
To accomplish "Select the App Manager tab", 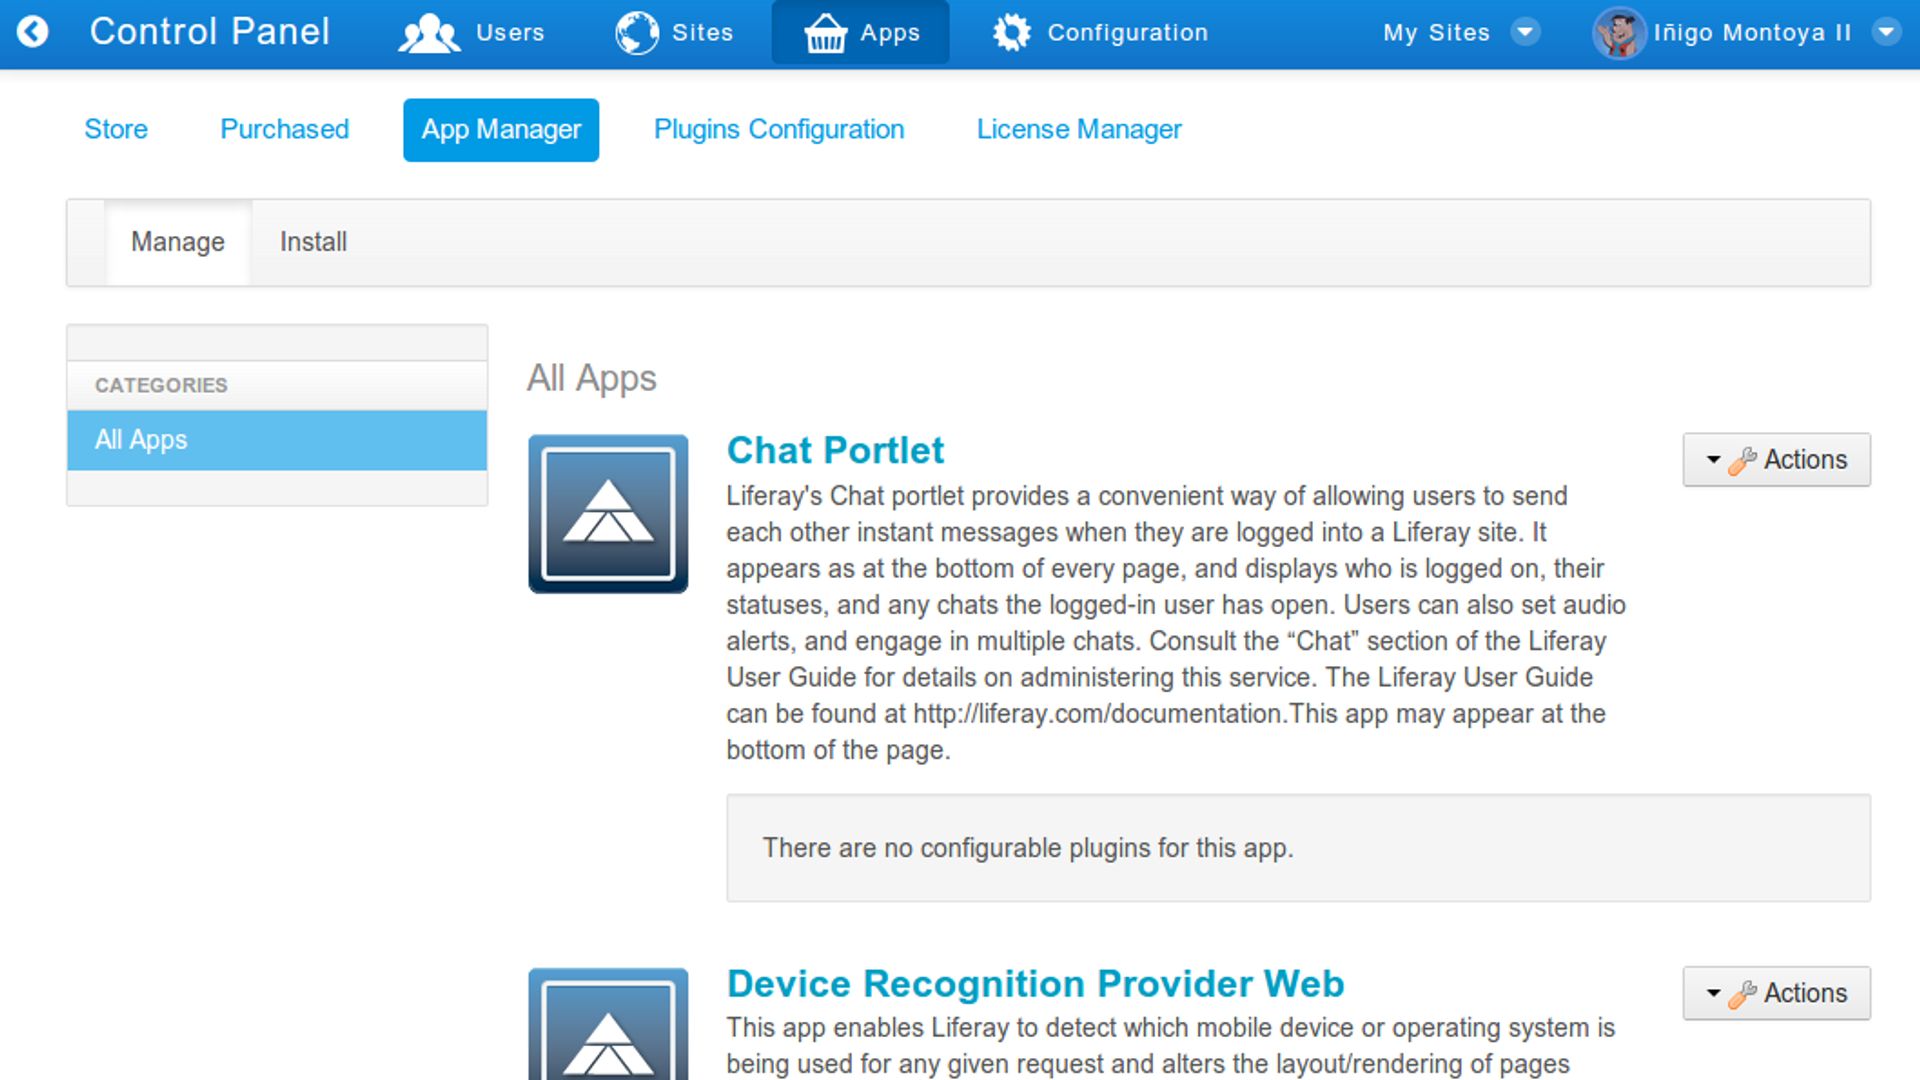I will (x=501, y=130).
